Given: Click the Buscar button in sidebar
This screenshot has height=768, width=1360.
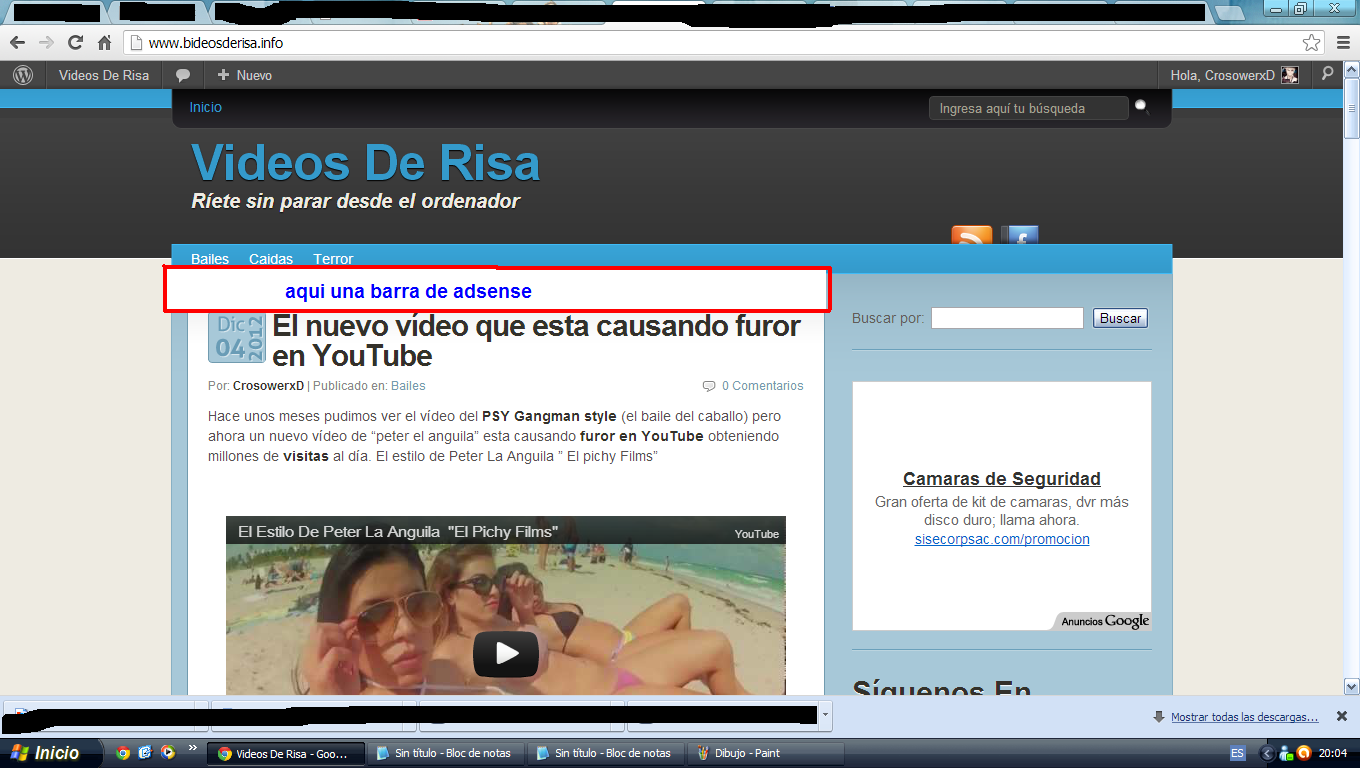Looking at the screenshot, I should [1120, 318].
